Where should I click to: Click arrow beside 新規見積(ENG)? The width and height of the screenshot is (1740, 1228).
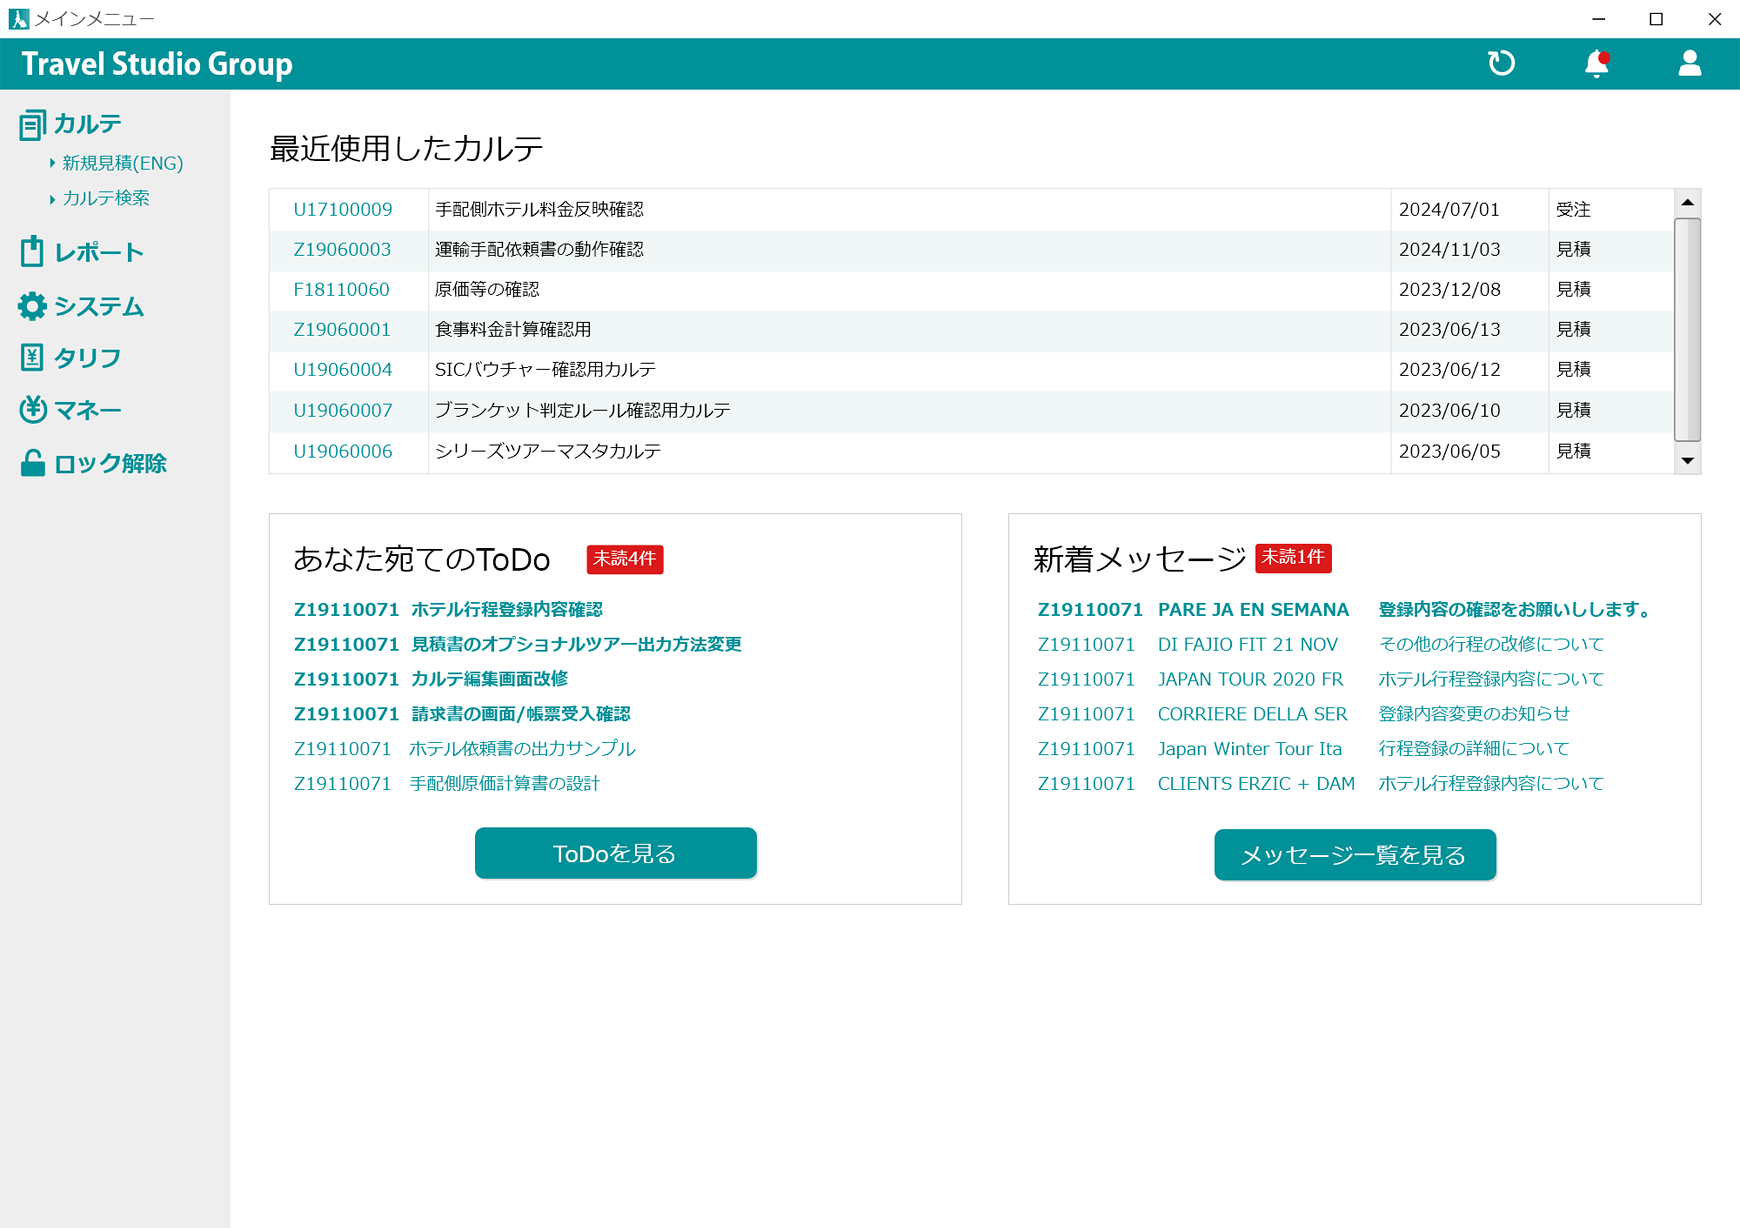click(52, 163)
